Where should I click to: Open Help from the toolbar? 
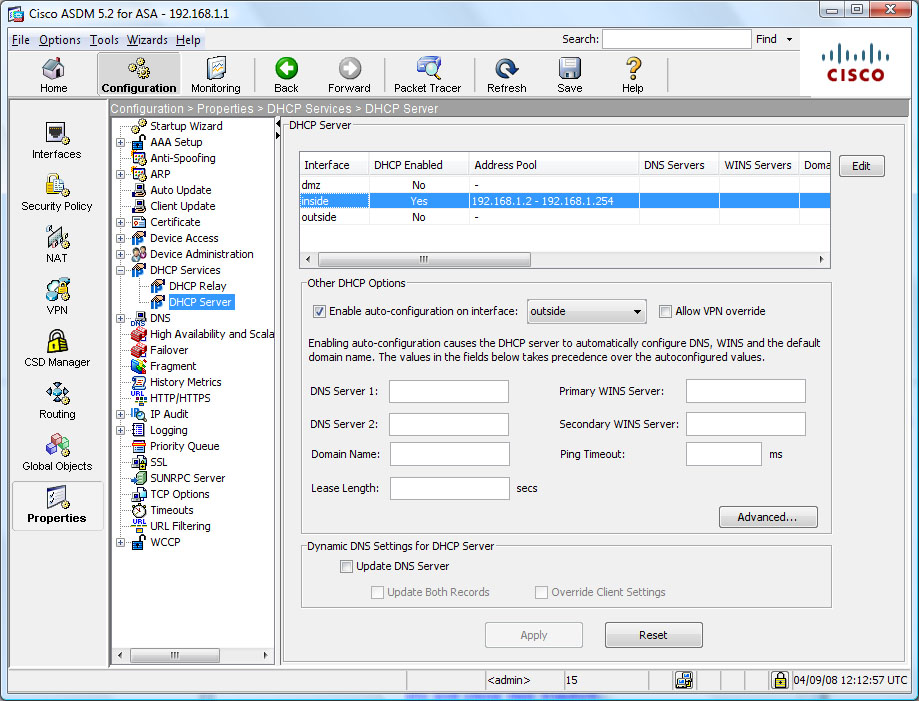click(632, 74)
